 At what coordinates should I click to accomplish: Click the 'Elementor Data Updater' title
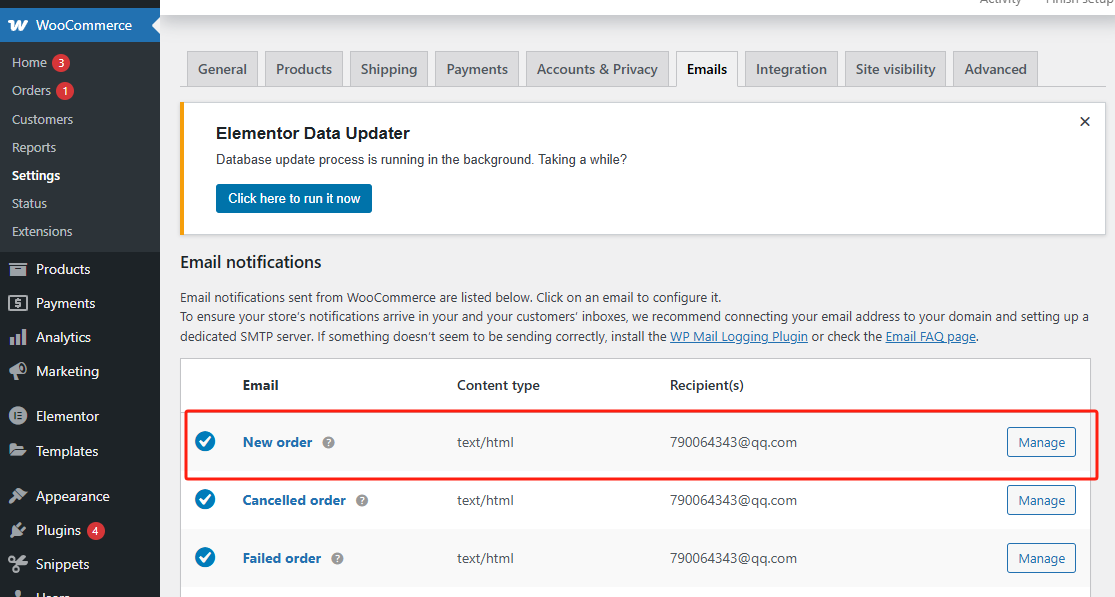click(313, 134)
